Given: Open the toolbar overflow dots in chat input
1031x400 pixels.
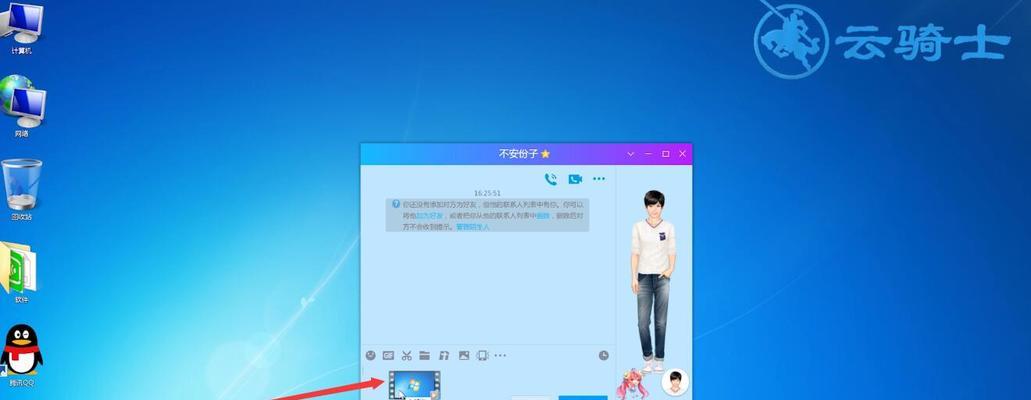Looking at the screenshot, I should (500, 355).
